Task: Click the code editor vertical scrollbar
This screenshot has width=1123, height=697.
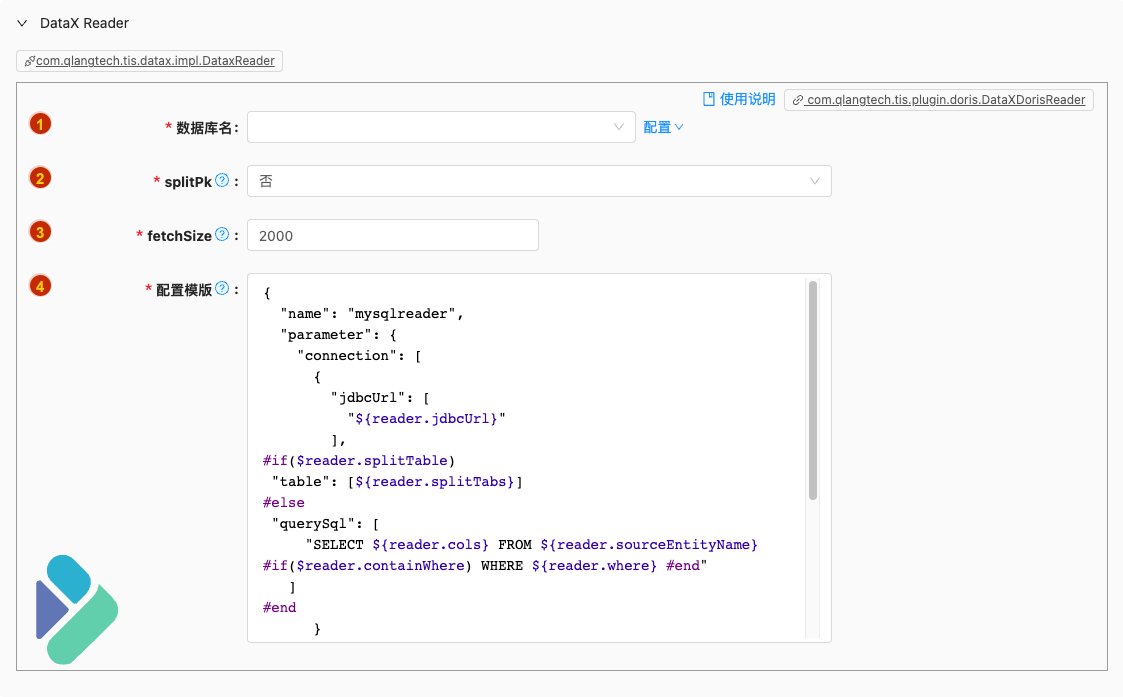Action: tap(813, 390)
